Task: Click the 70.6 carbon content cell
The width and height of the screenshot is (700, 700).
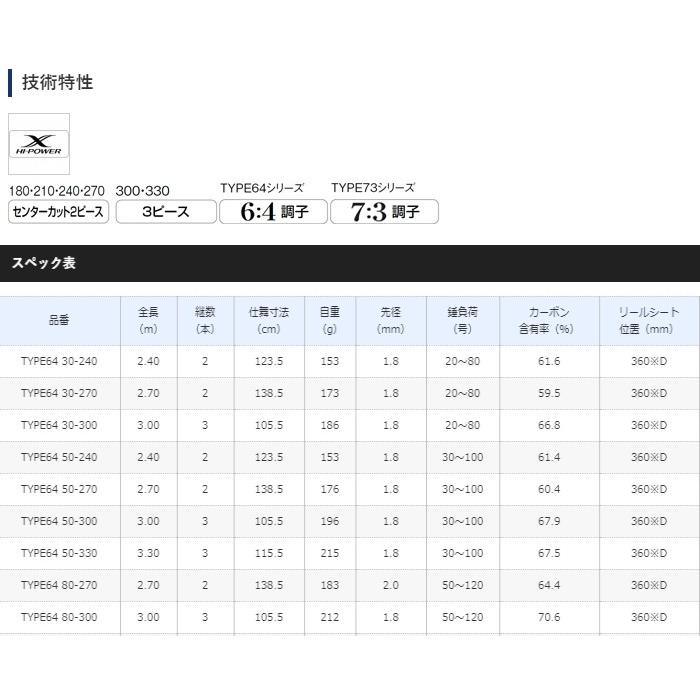Action: pos(549,617)
